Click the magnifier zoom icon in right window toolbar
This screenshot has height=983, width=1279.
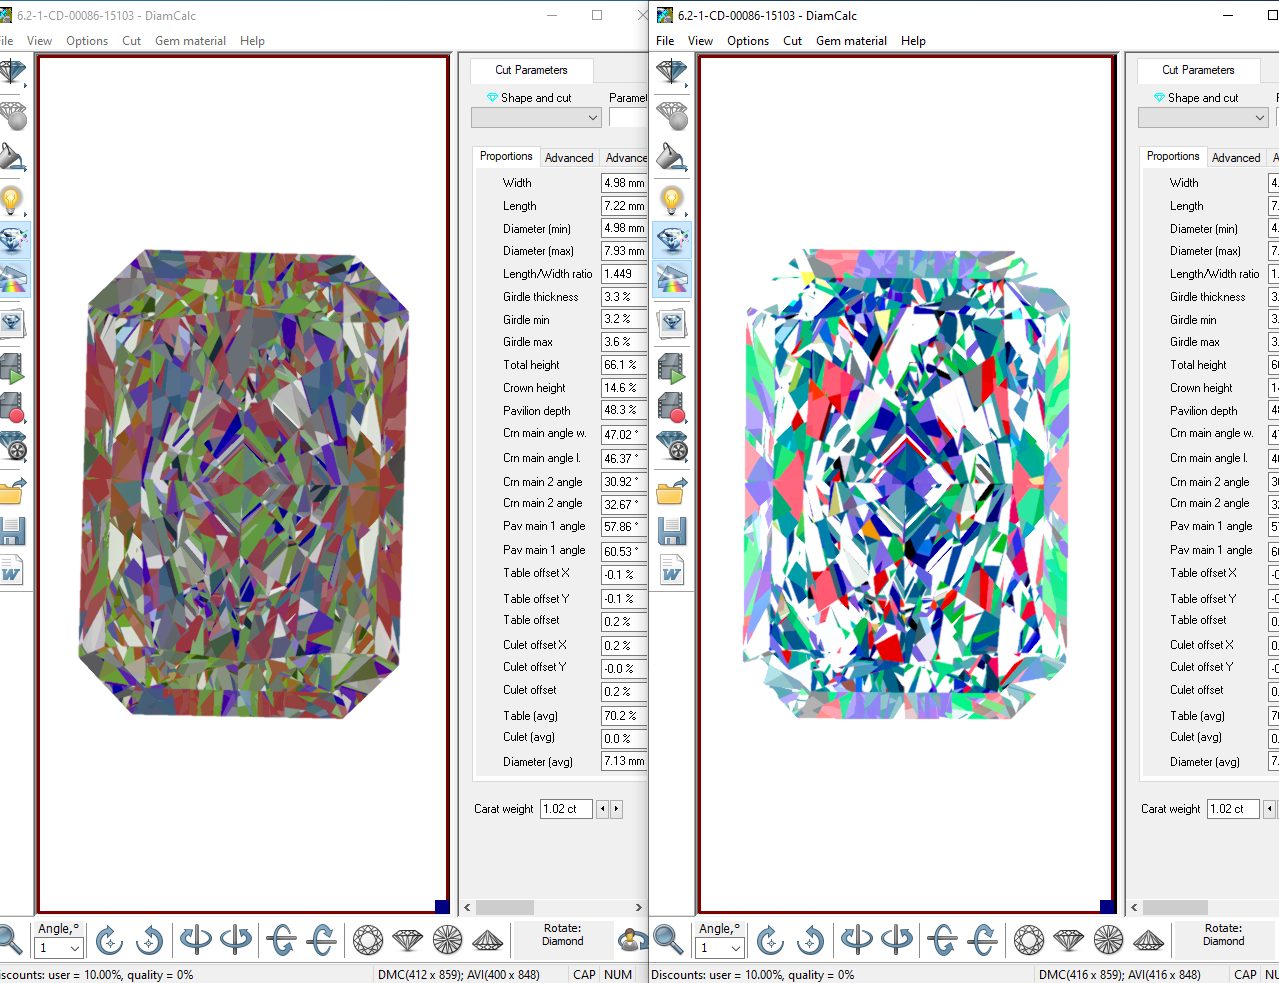(x=667, y=940)
